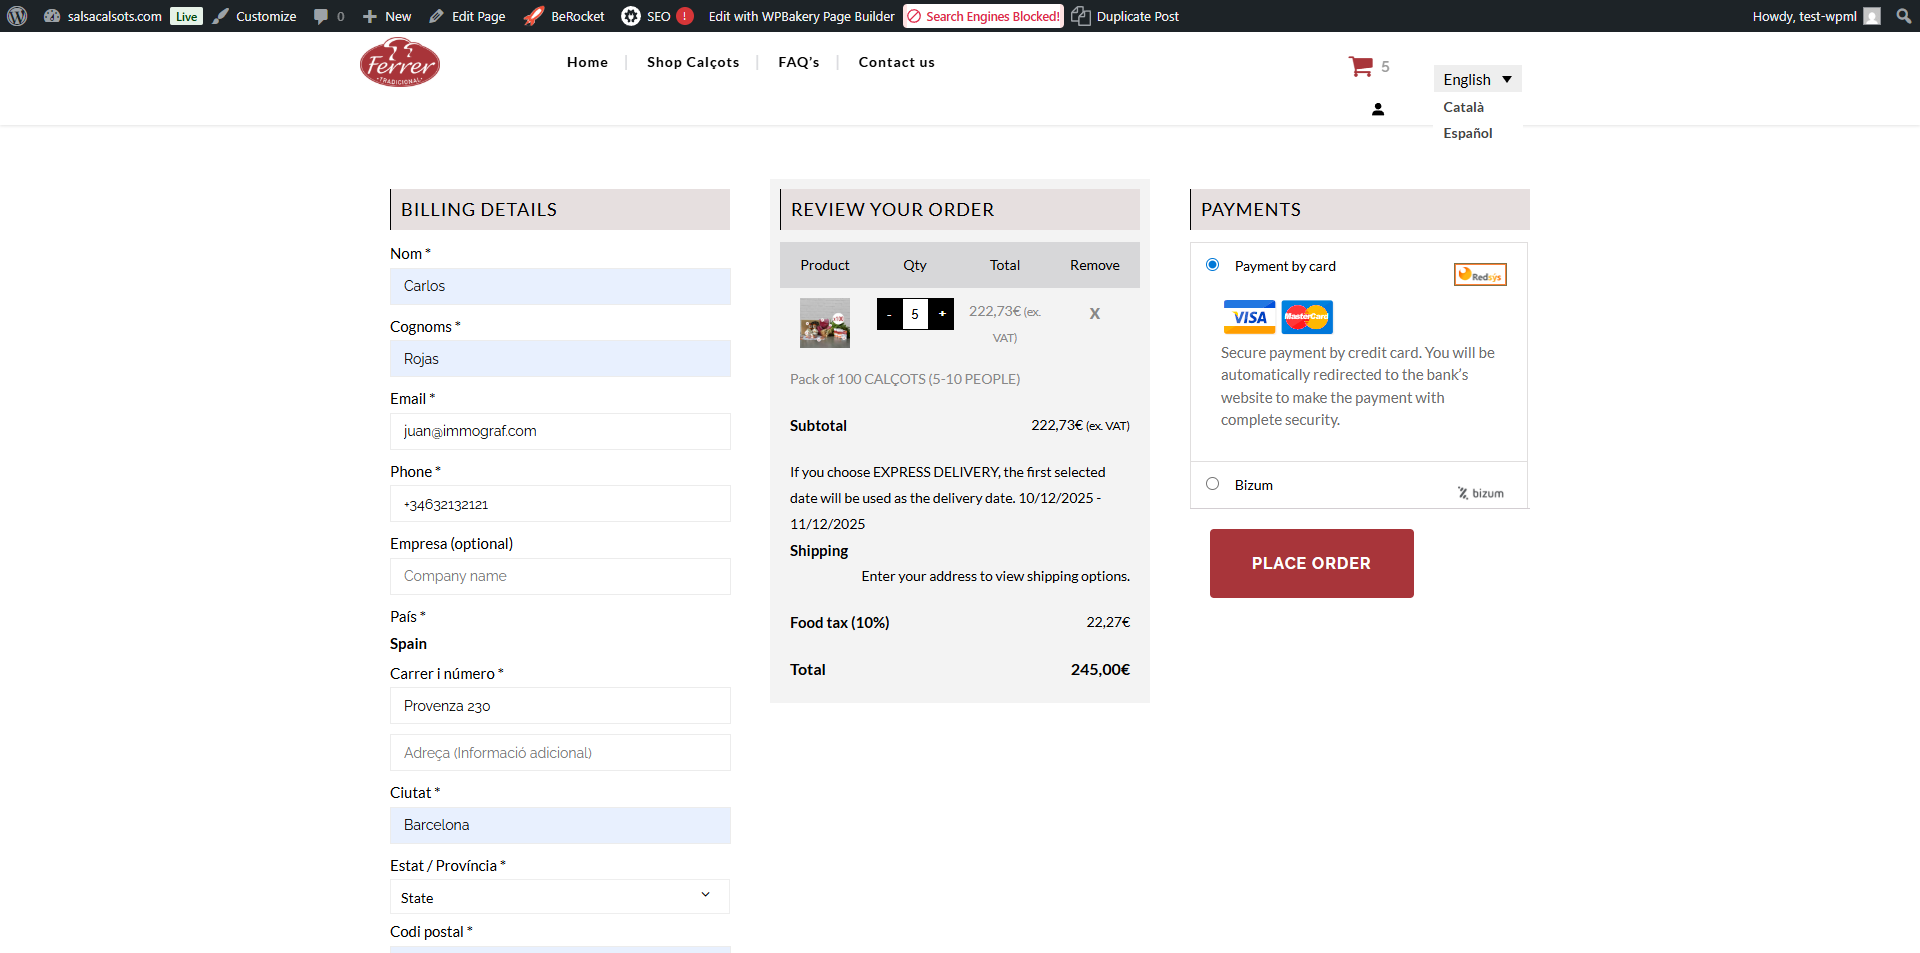Open the FAQ's menu item
This screenshot has height=953, width=1920.
pyautogui.click(x=798, y=62)
